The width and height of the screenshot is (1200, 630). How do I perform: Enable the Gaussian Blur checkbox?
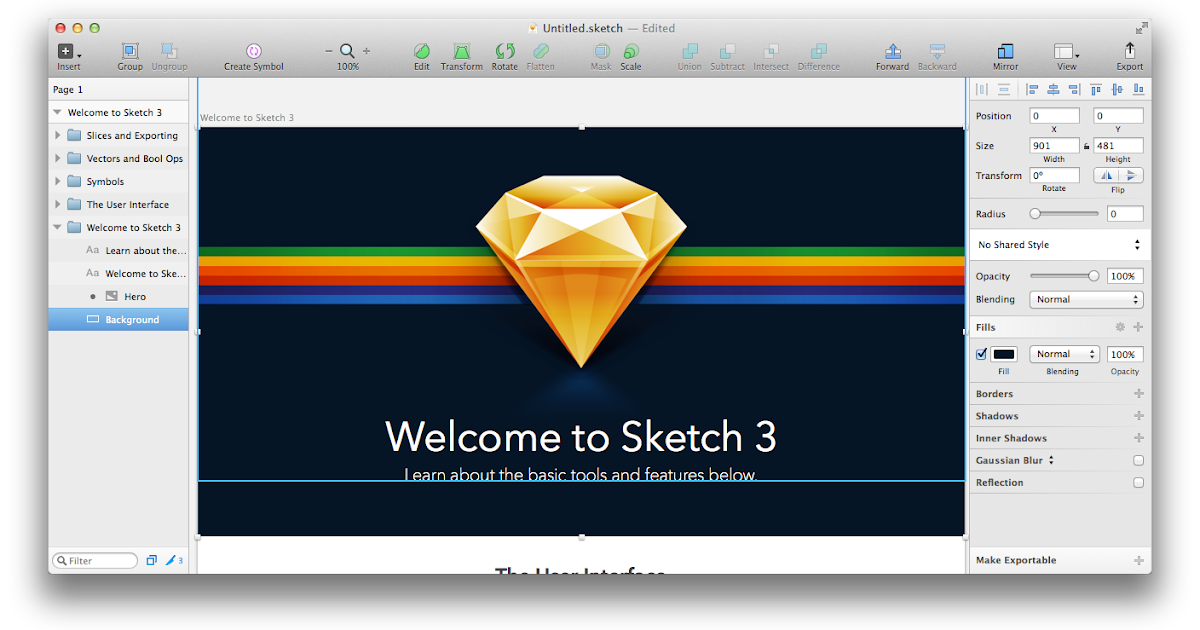(x=1138, y=460)
